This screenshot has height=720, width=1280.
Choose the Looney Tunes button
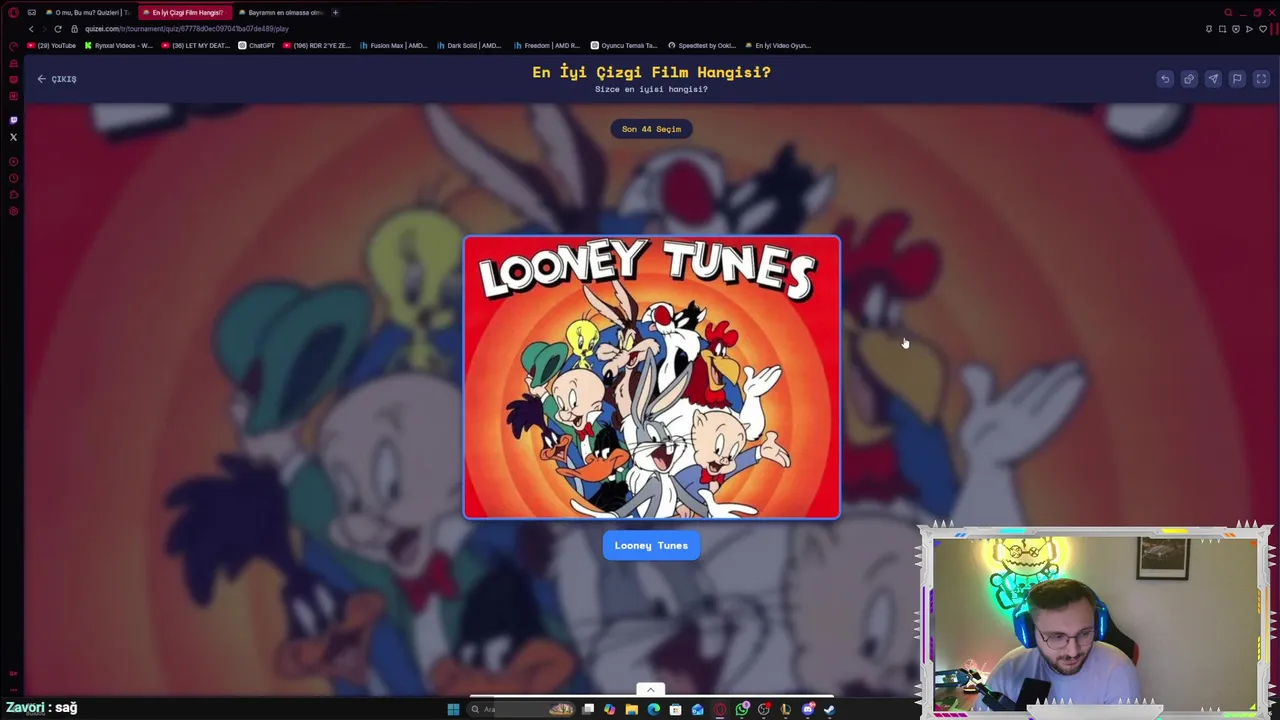[651, 545]
